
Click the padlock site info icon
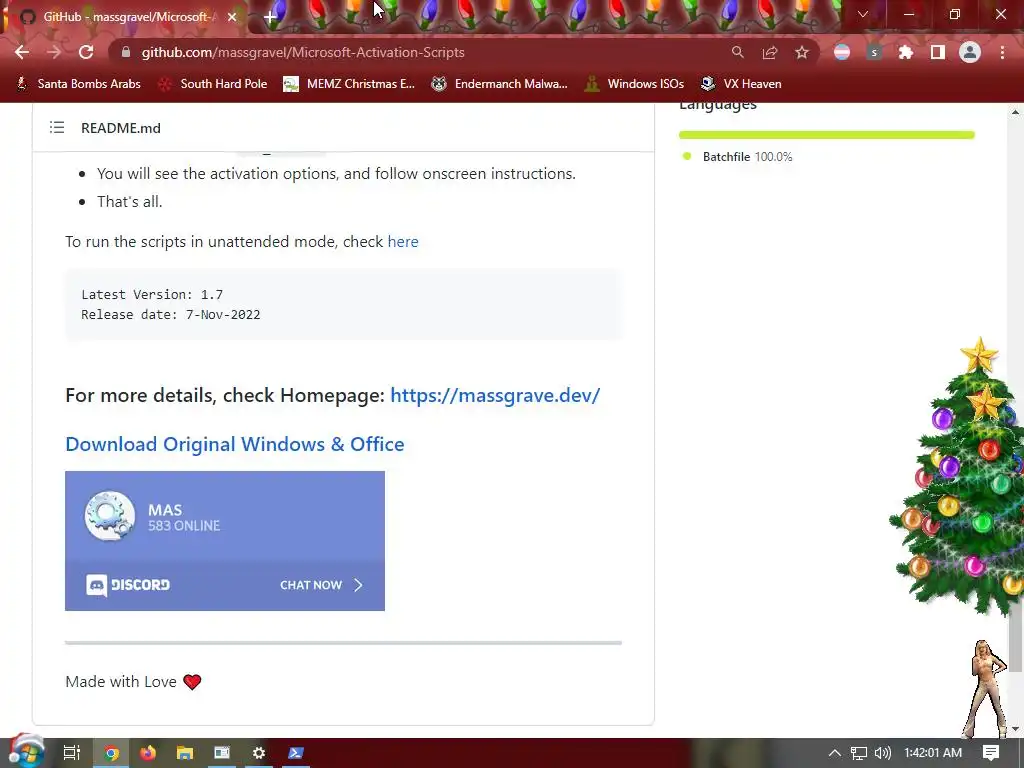point(126,52)
